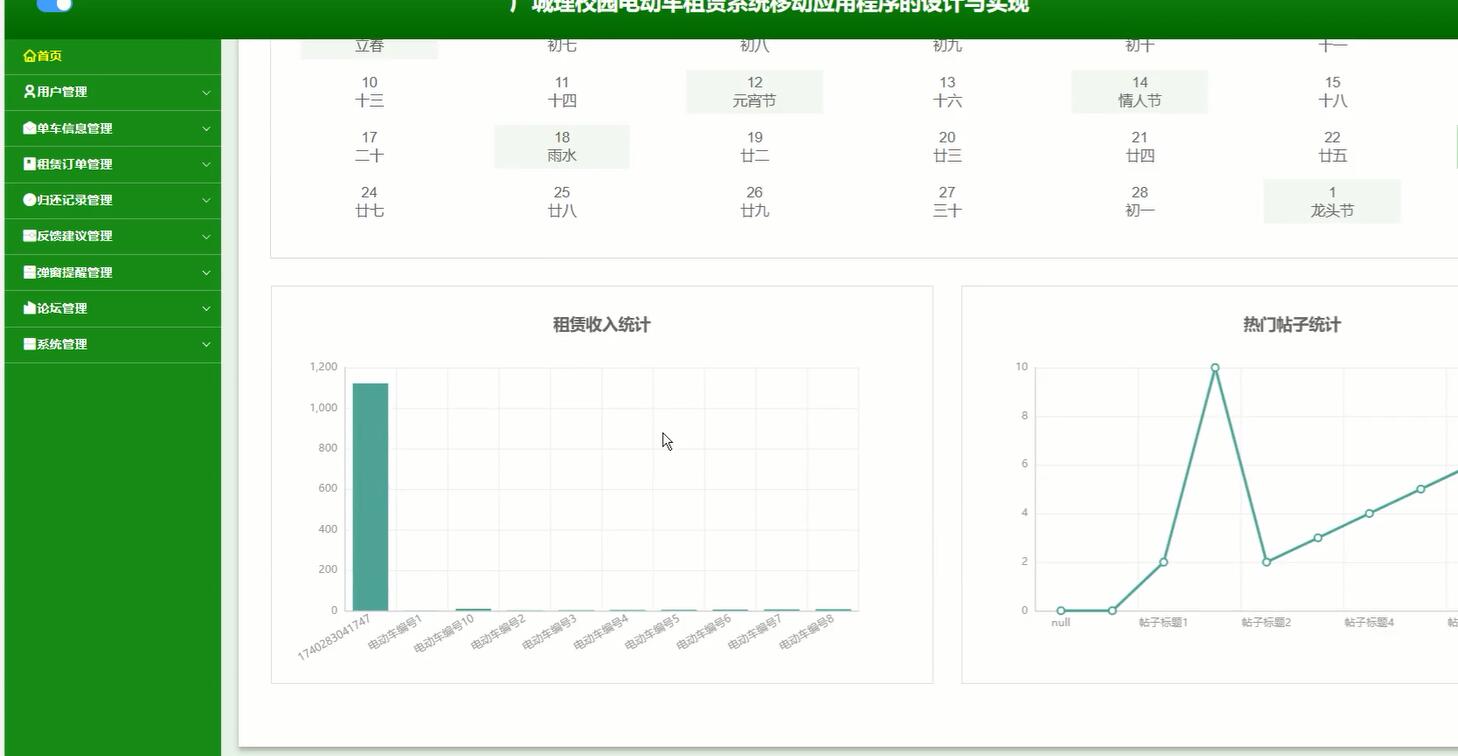
Task: Click the line chart point above null
Action: (x=1061, y=611)
